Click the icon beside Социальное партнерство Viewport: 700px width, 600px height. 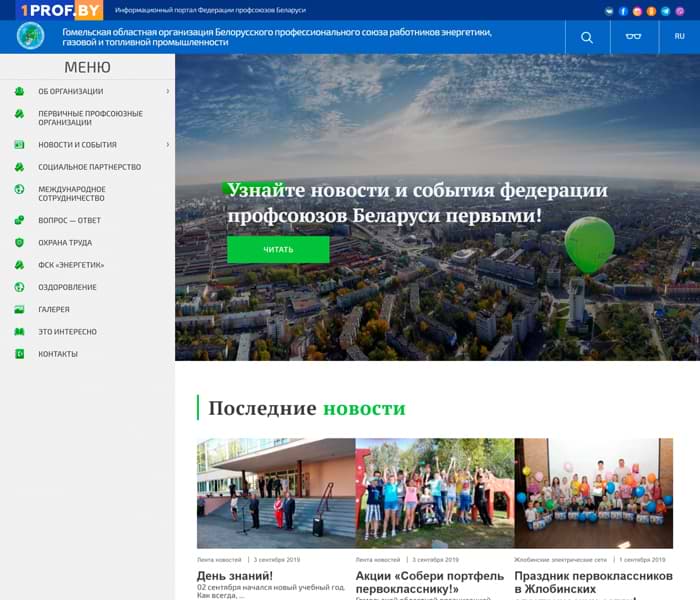coord(19,167)
